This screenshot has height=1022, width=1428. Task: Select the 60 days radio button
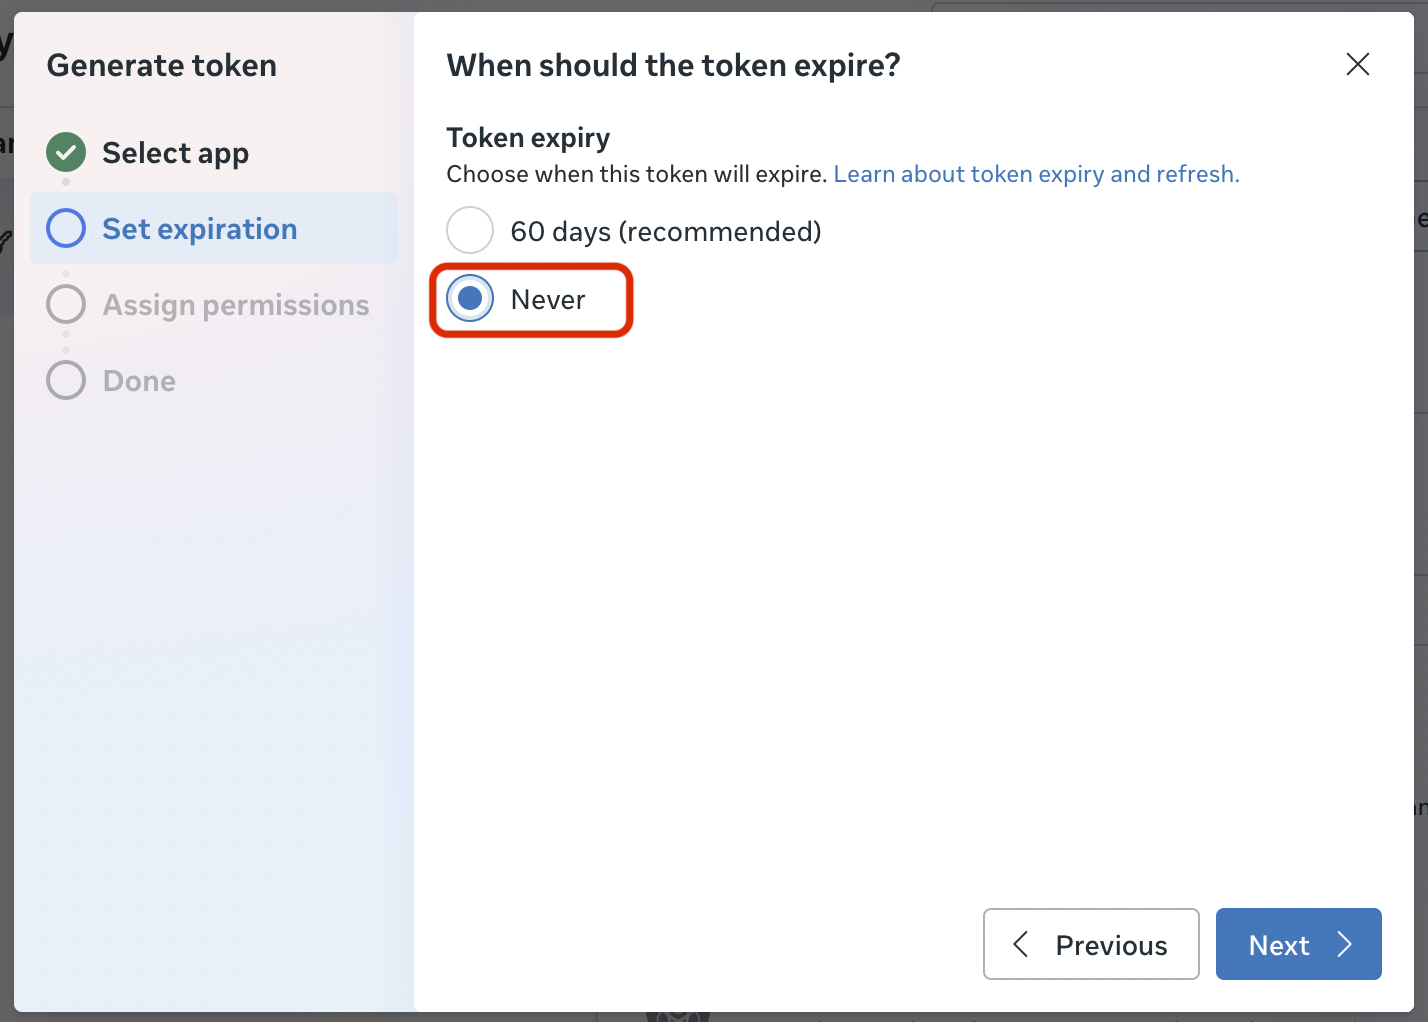pos(470,231)
